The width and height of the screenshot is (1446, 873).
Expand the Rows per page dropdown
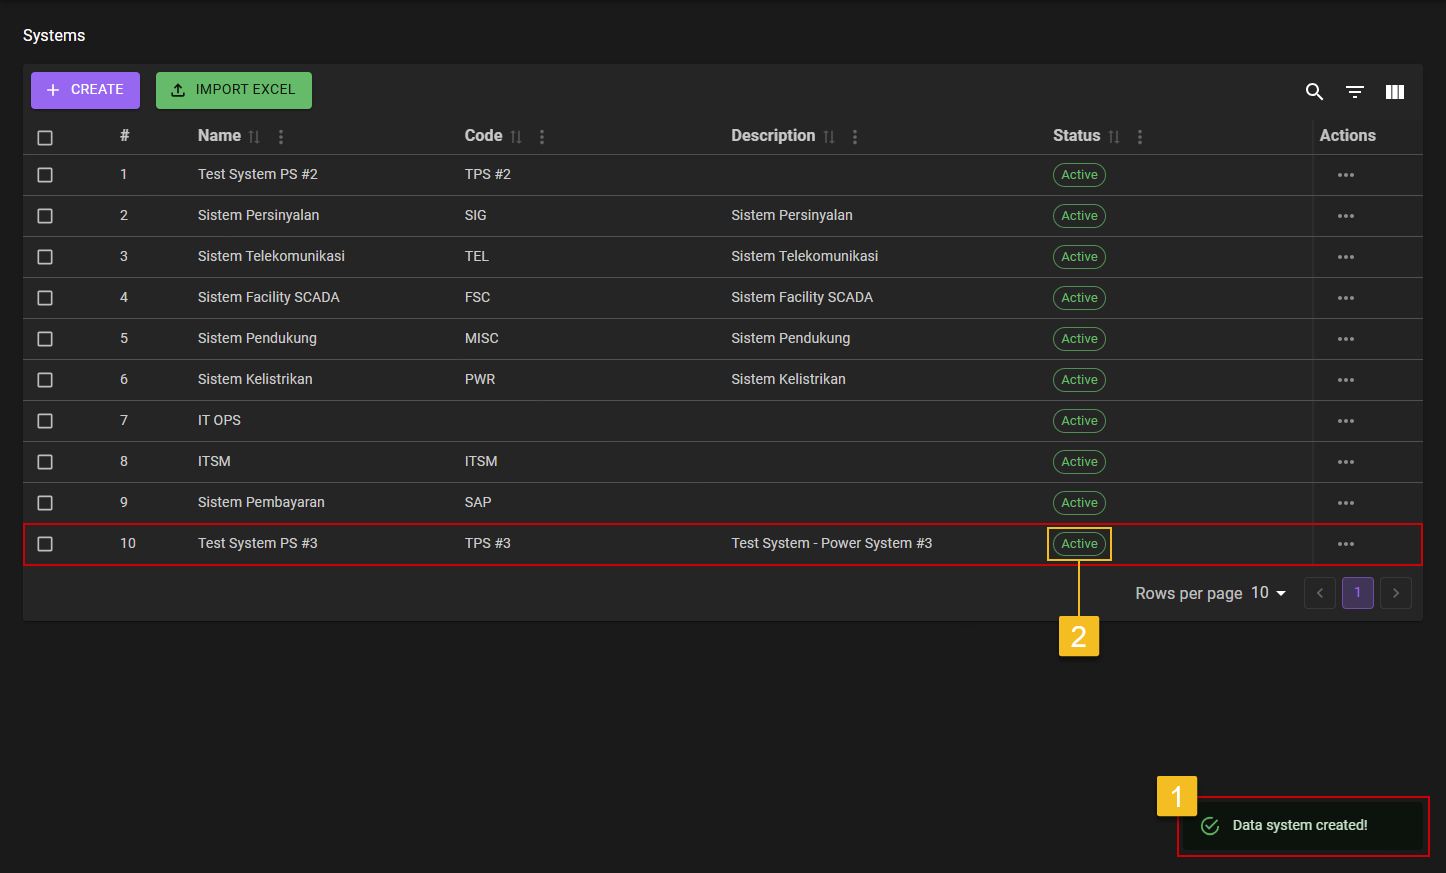[1268, 593]
